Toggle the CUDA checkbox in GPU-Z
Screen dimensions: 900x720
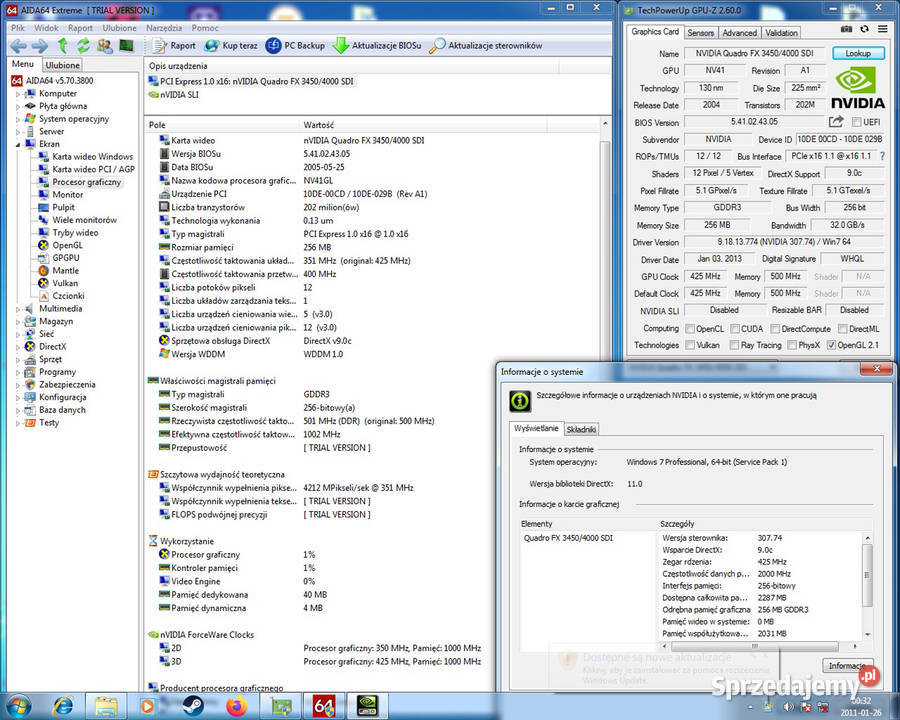735,328
